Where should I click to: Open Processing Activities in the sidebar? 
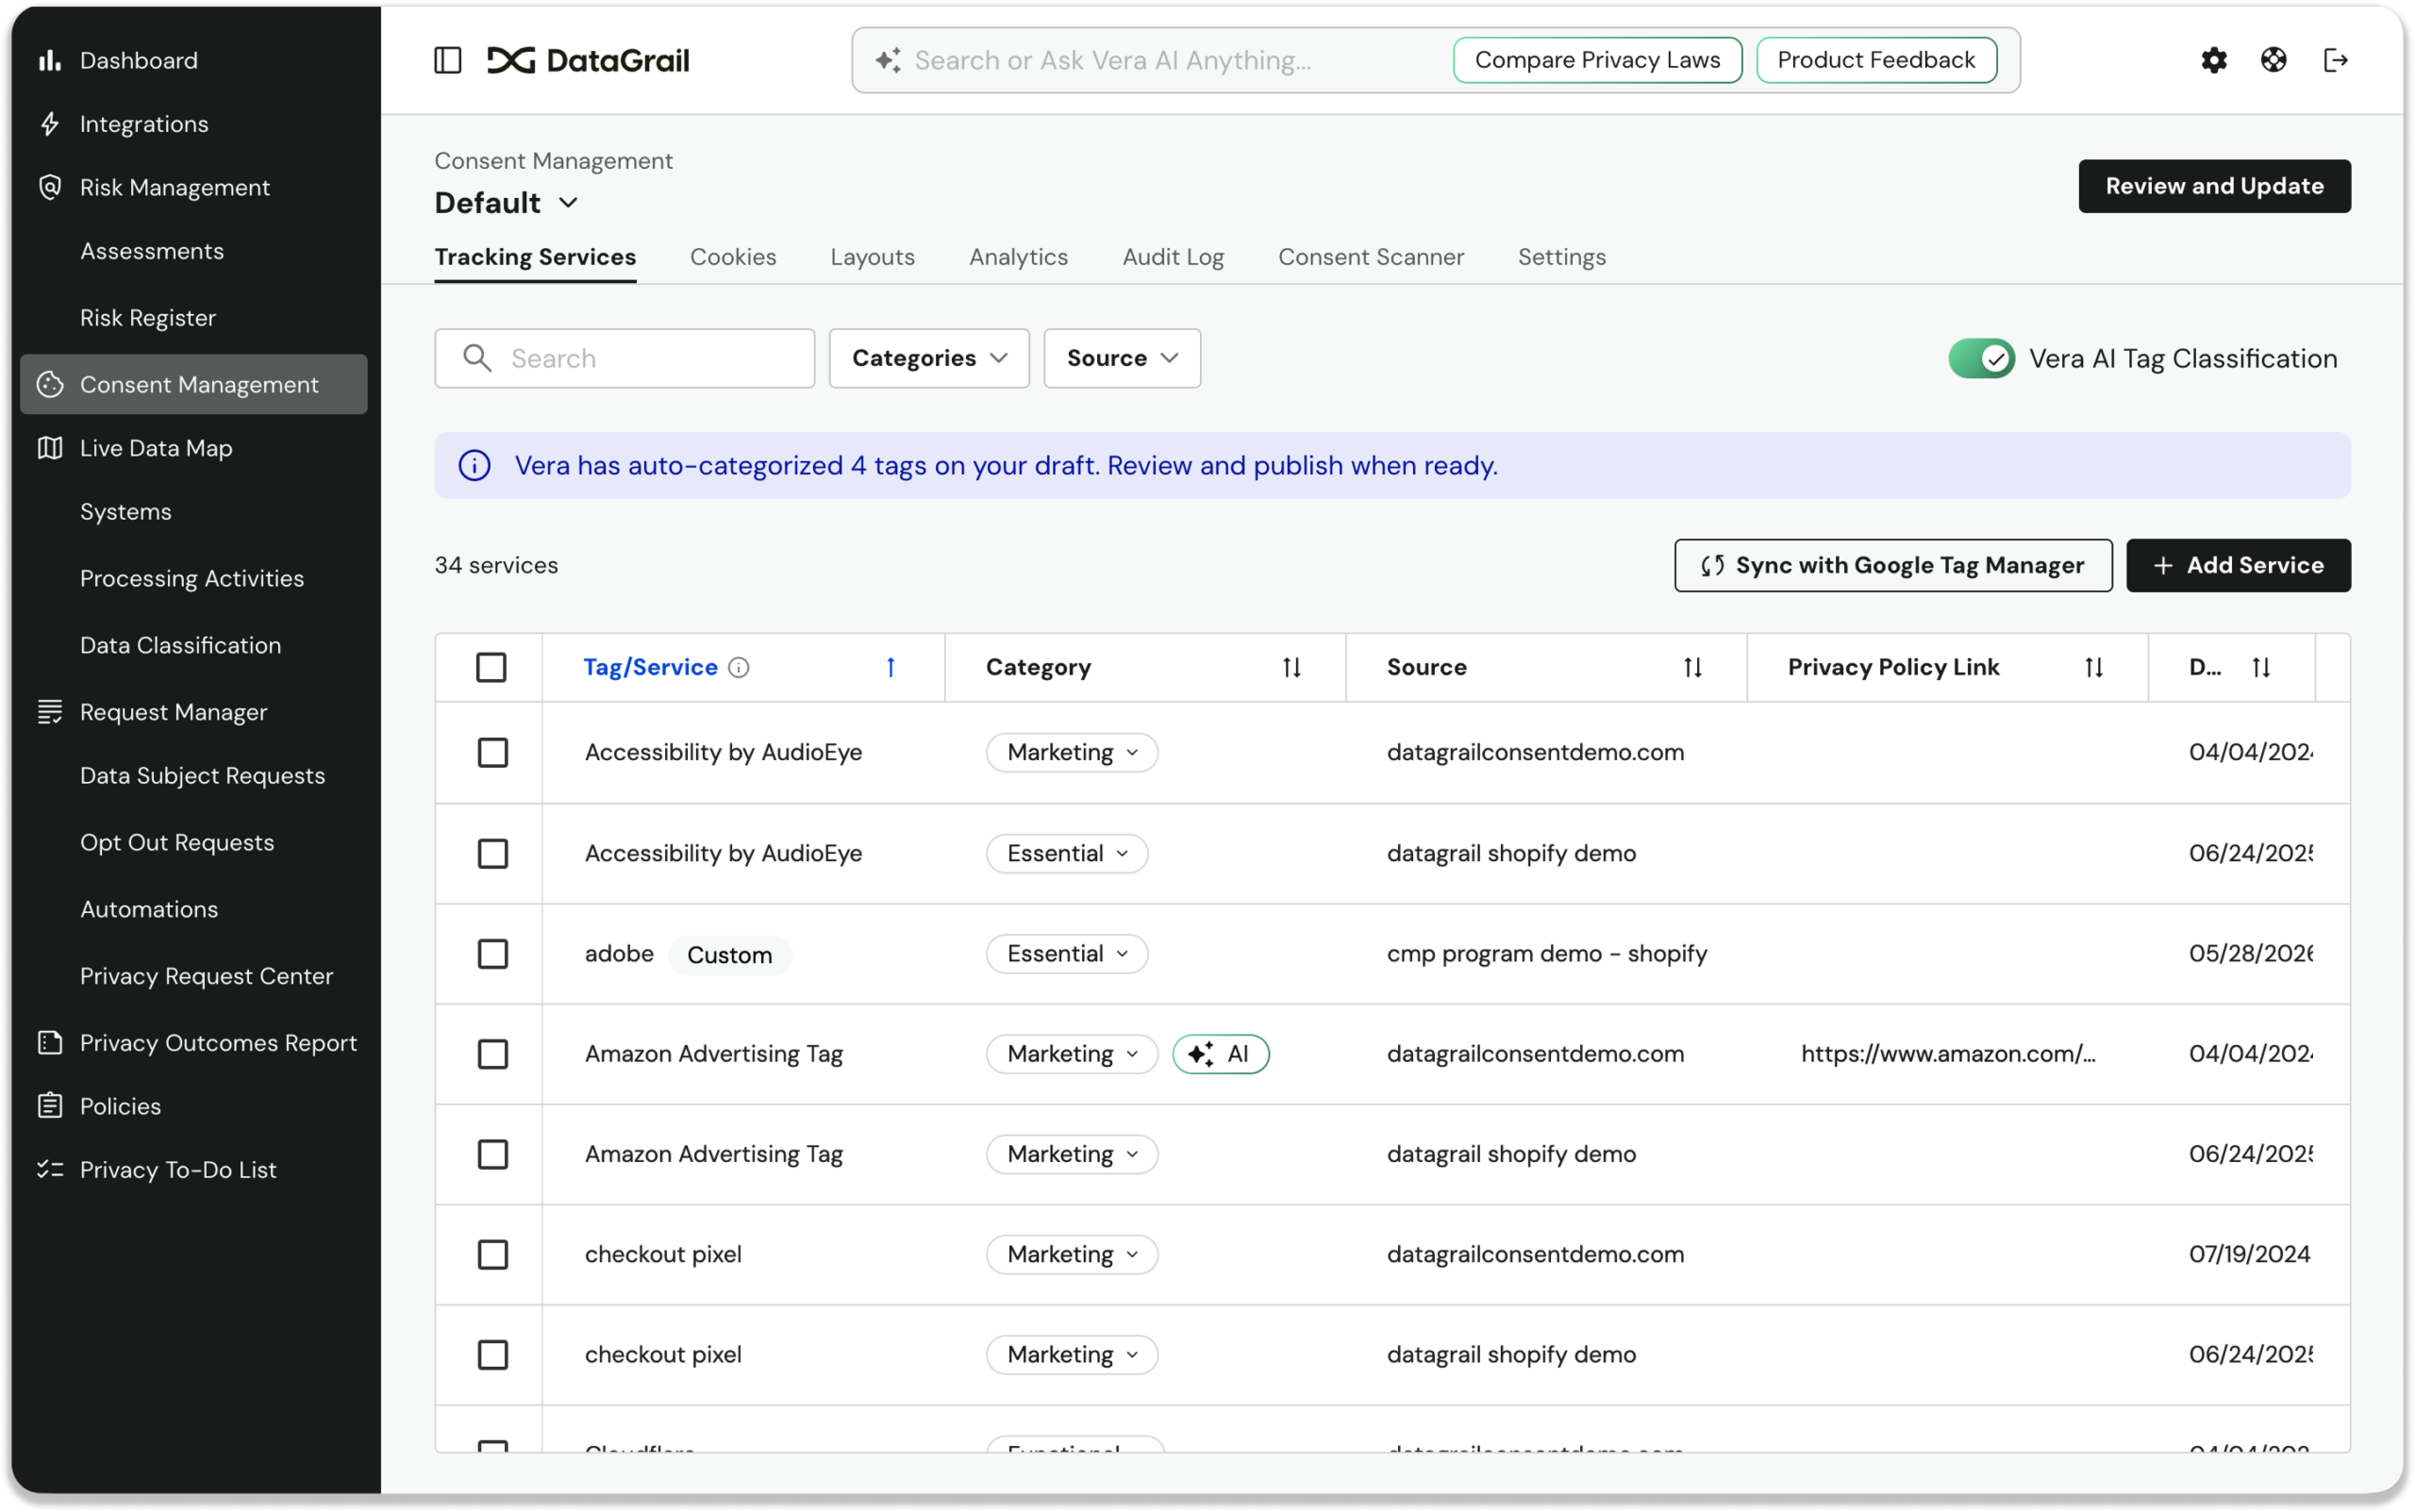click(x=192, y=579)
